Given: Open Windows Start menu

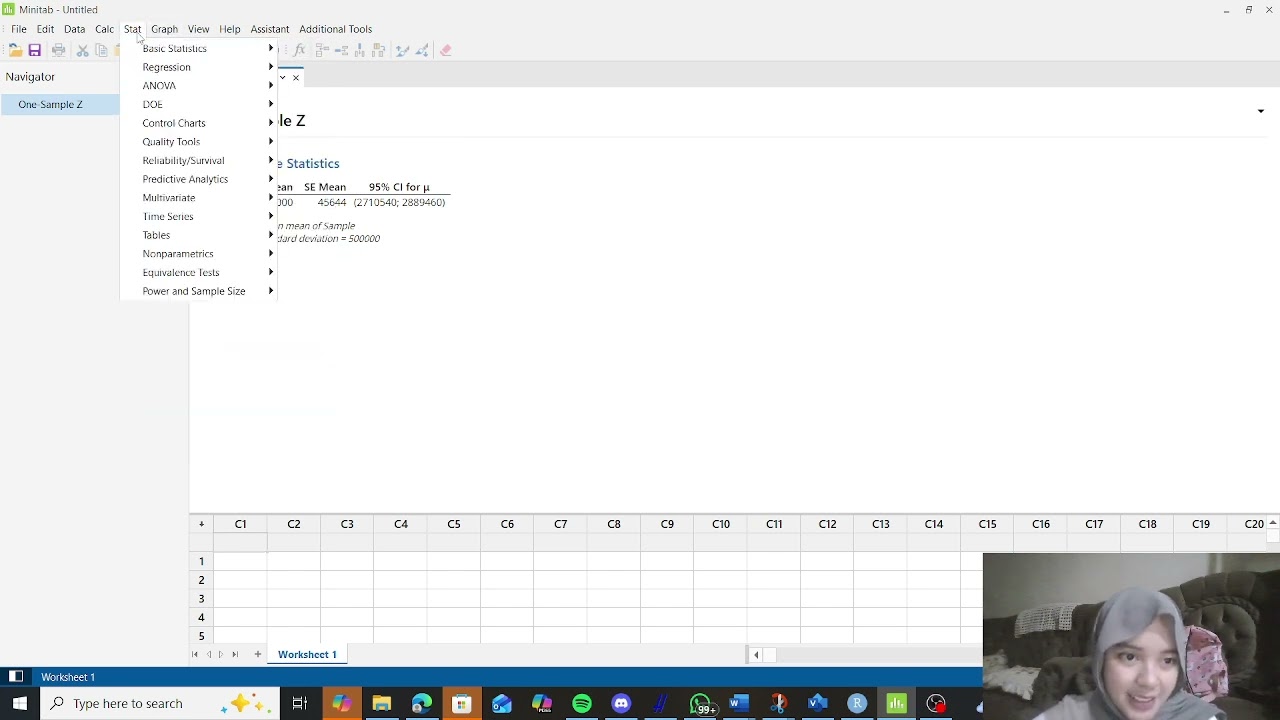Looking at the screenshot, I should click(x=20, y=703).
